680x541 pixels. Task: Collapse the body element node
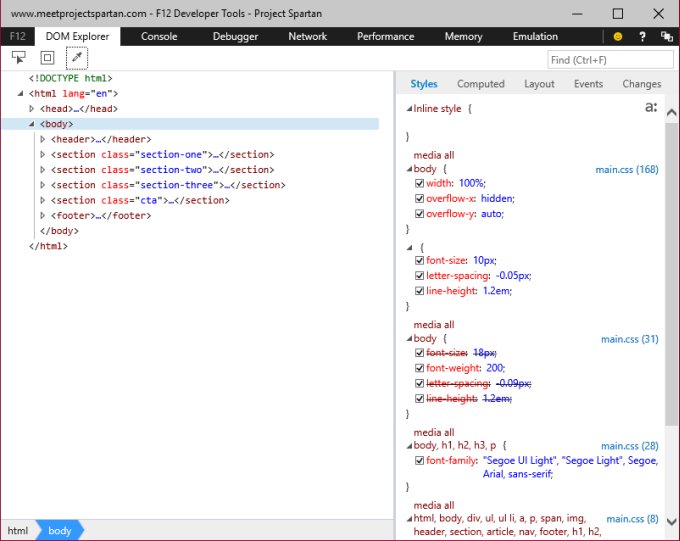click(31, 124)
